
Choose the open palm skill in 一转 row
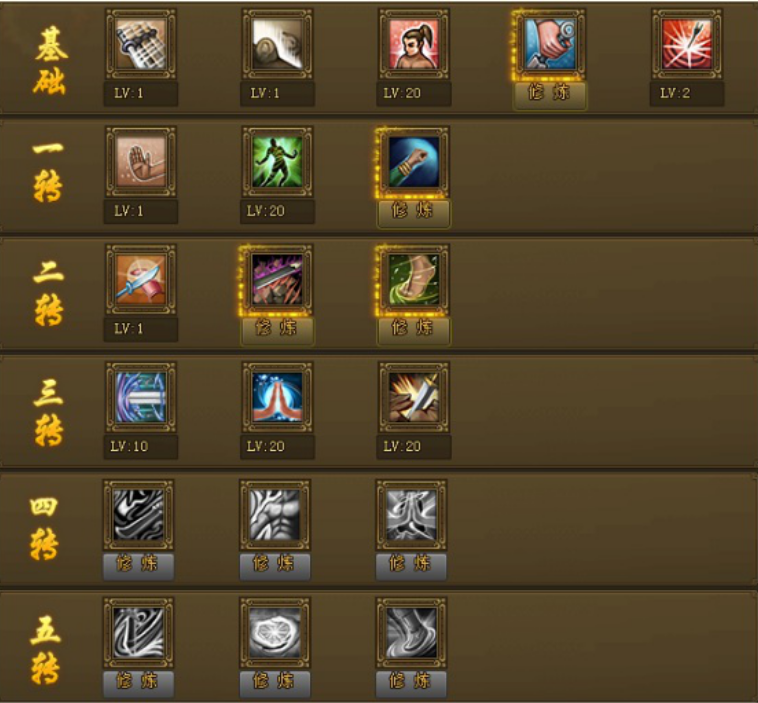point(141,161)
